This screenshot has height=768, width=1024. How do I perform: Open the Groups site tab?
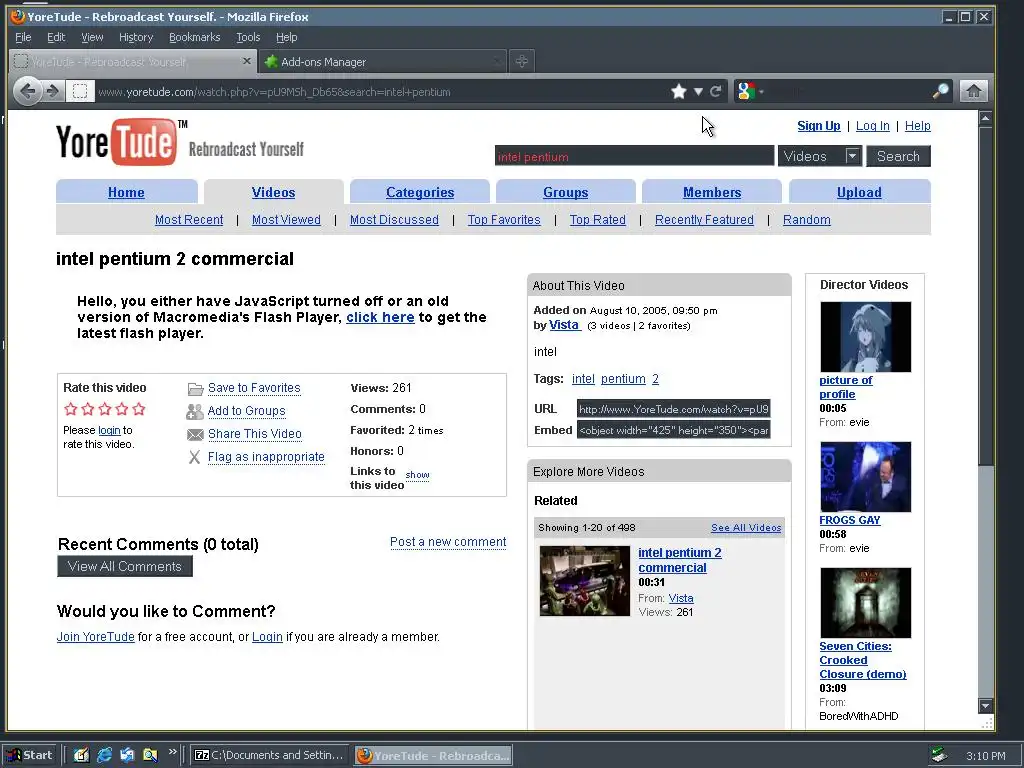566,192
